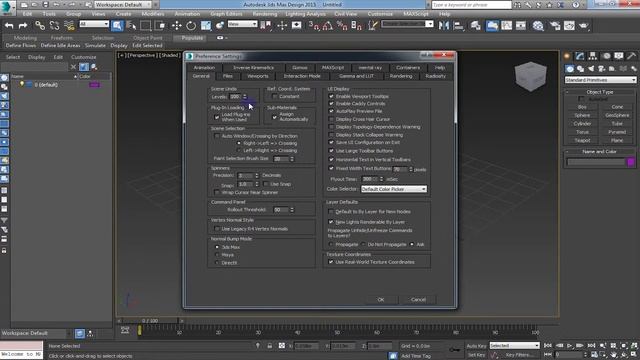This screenshot has height=360, width=640.
Task: Click the 3ds Max application logo button
Action: point(7,7)
